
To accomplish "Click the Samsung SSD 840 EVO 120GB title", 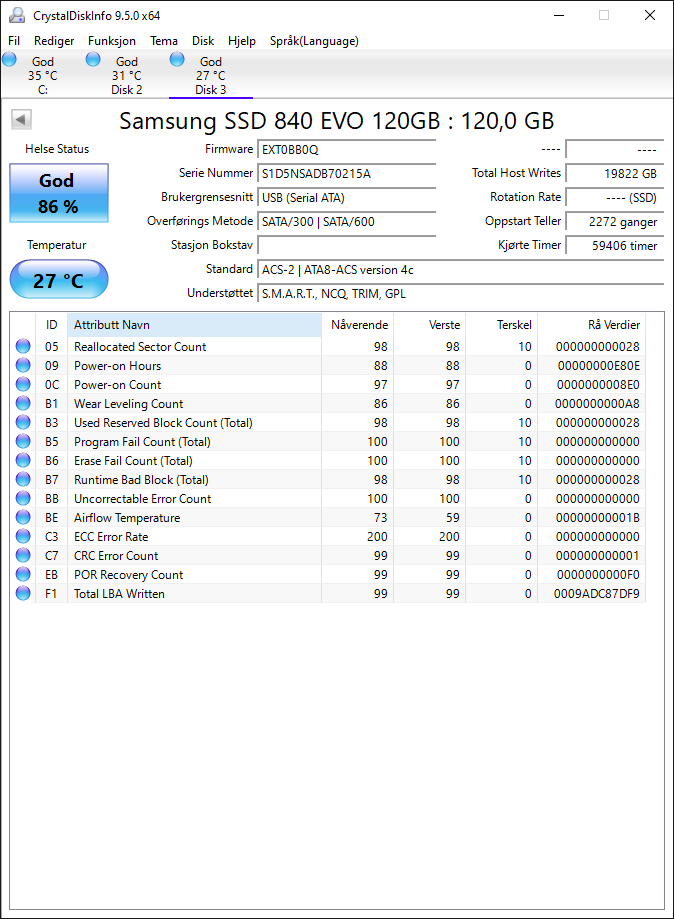I will point(336,121).
